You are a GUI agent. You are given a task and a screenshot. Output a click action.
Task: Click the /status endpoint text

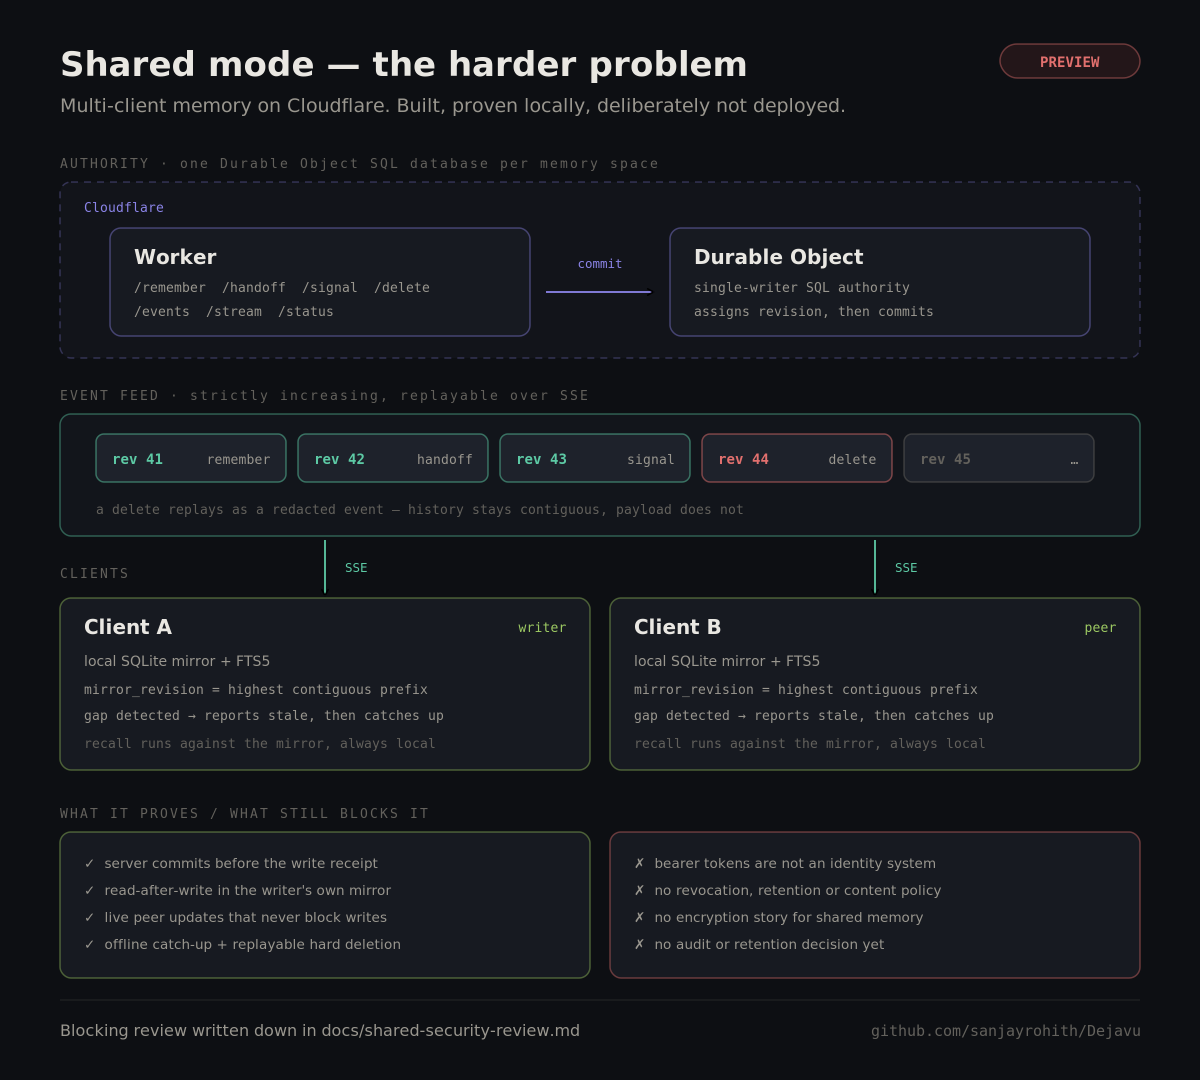tap(306, 312)
